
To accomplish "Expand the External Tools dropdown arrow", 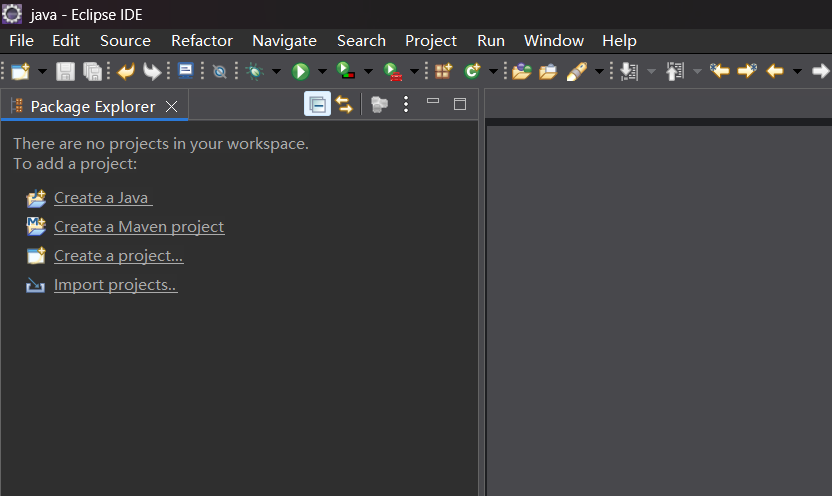I will 414,71.
